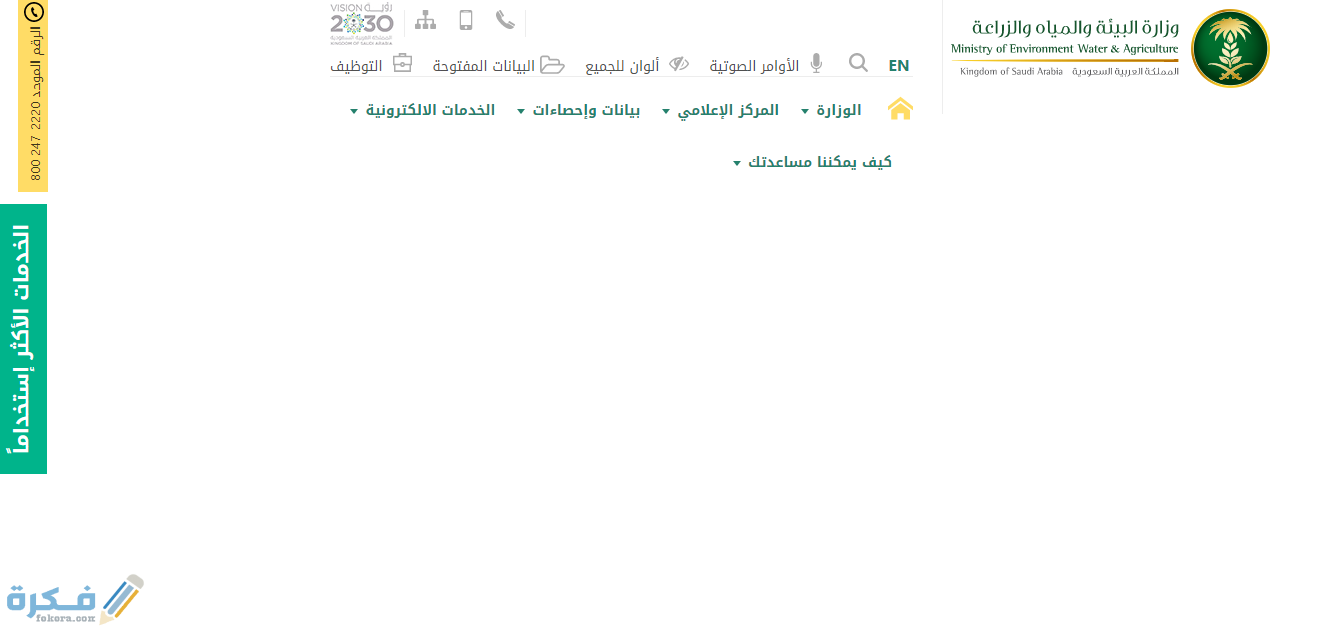Viewport: 1341px width, 639px height.
Task: Click the yellow home icon in the navigation bar
Action: point(899,109)
